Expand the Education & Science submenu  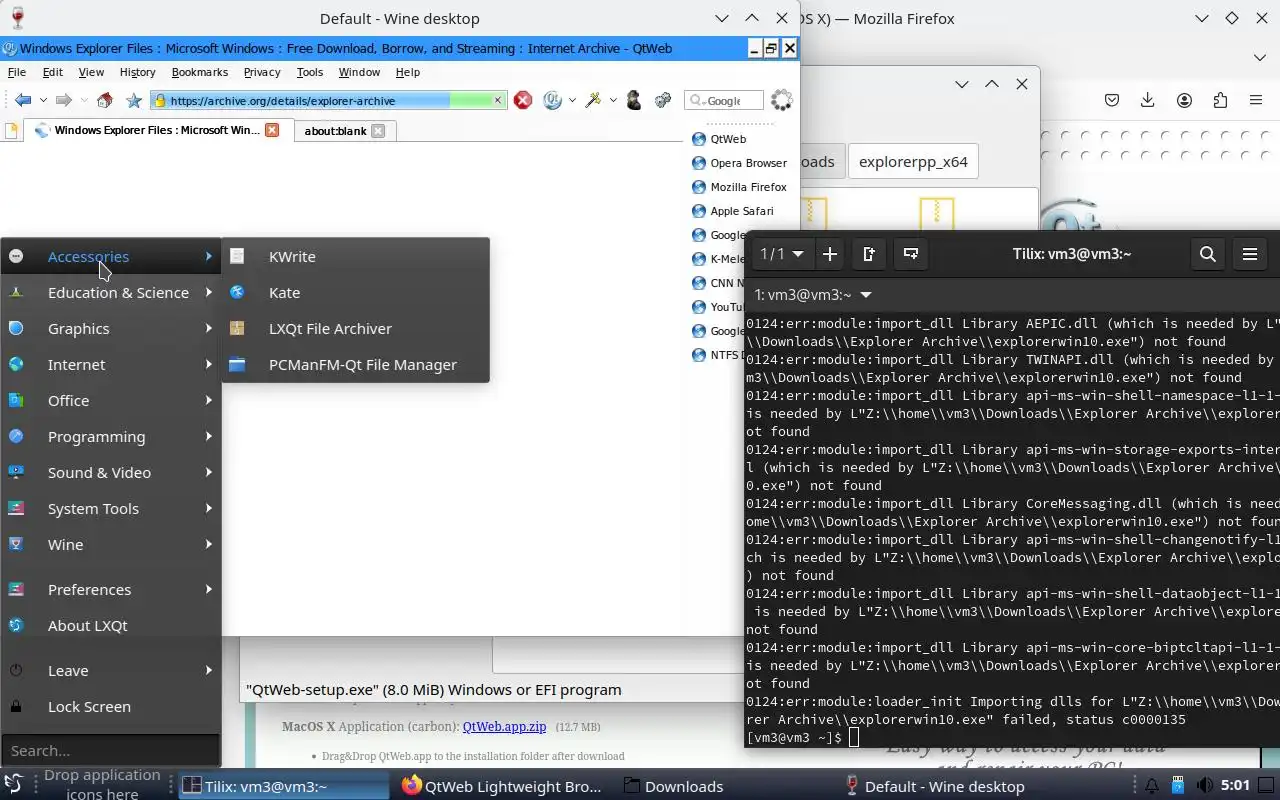coord(110,292)
